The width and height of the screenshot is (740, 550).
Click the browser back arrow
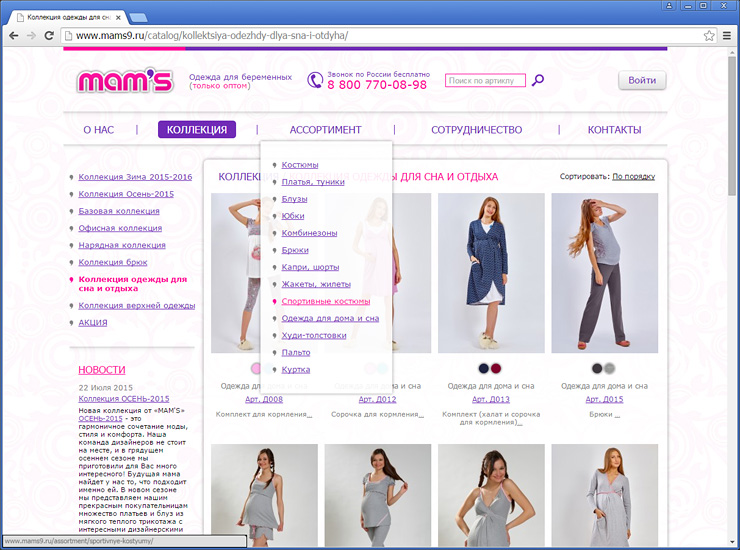14,35
